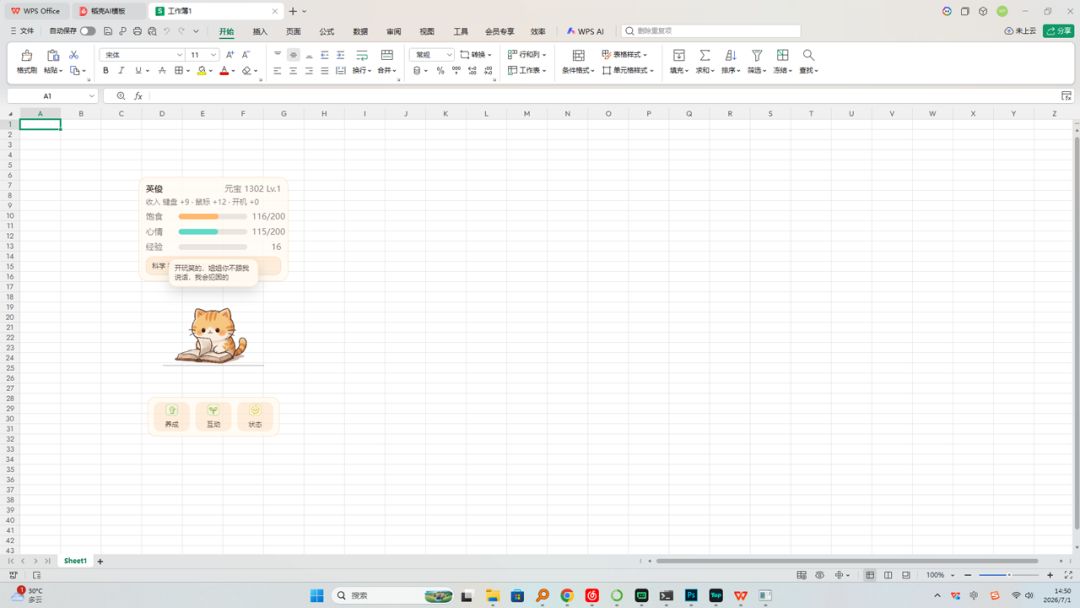Open print preview icon
This screenshot has height=608, width=1080.
(152, 31)
